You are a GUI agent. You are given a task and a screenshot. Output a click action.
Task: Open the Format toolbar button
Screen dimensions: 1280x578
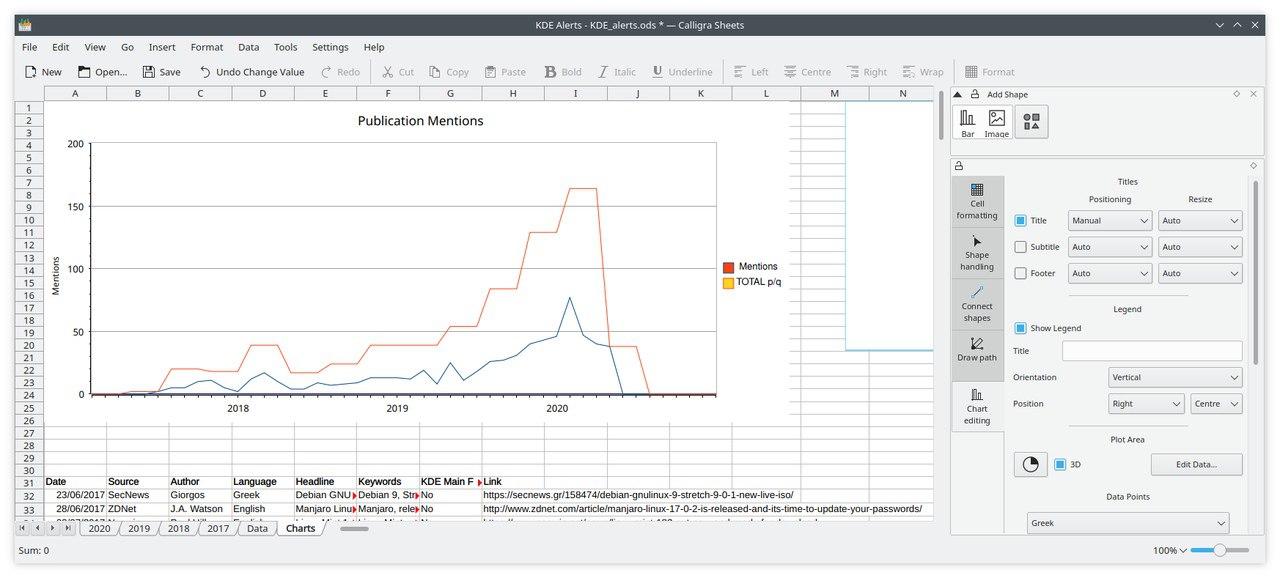[989, 72]
